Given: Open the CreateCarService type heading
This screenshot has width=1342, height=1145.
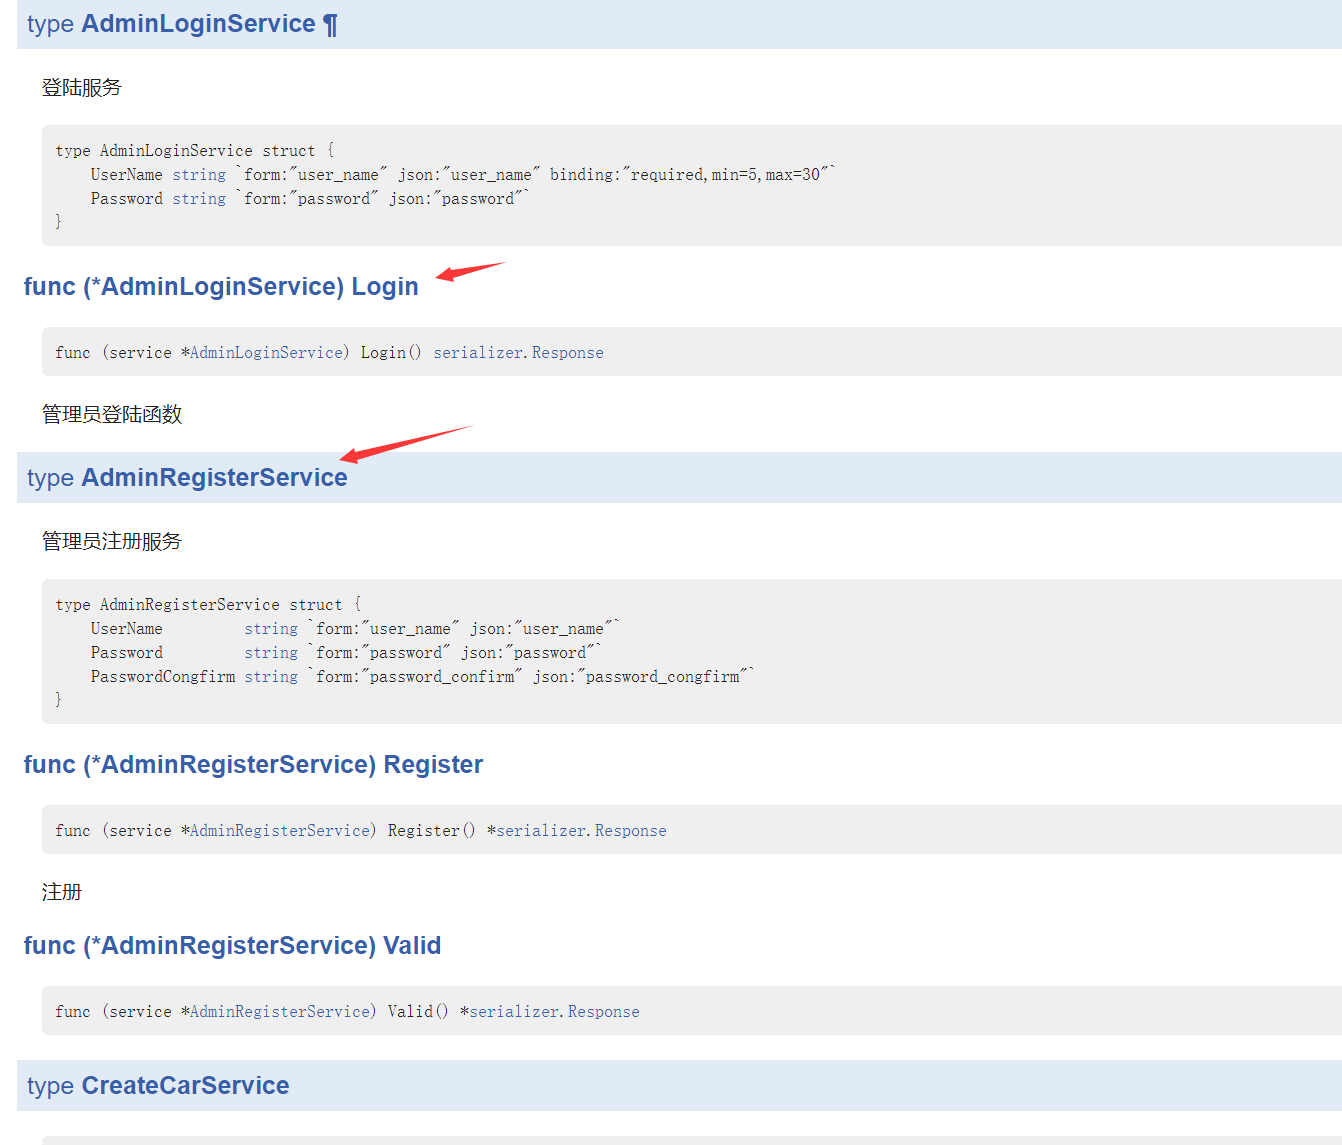Looking at the screenshot, I should tap(185, 1086).
